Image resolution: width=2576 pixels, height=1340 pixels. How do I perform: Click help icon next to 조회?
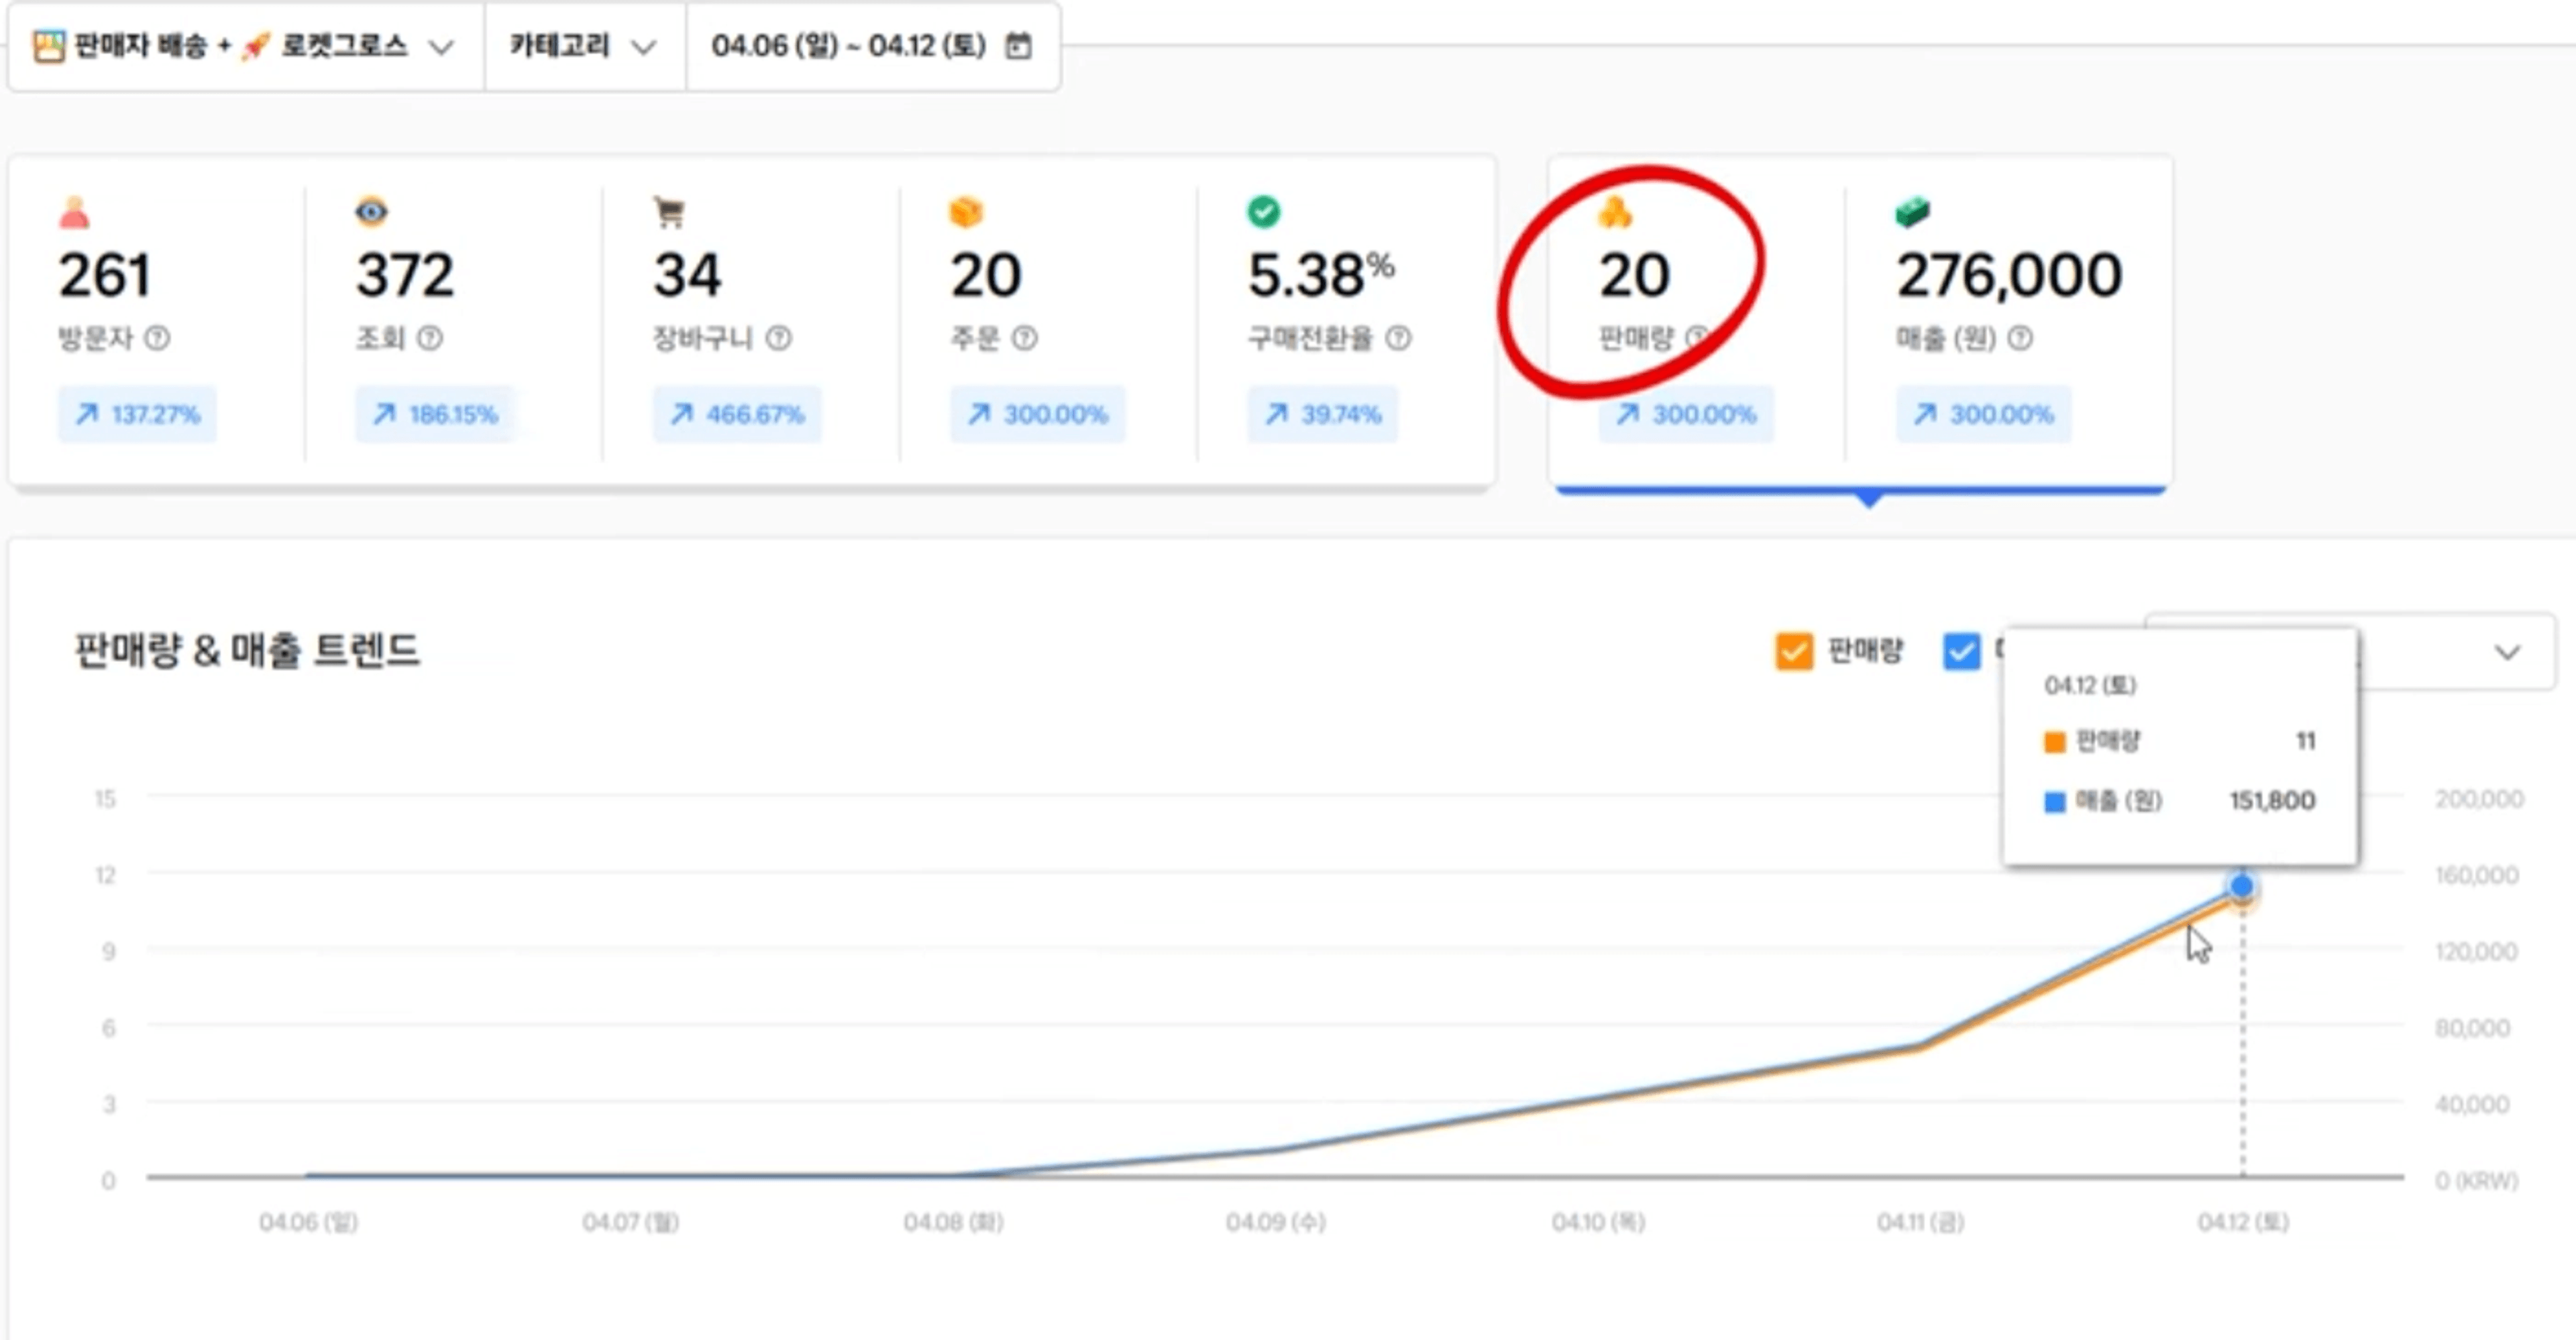(x=430, y=338)
